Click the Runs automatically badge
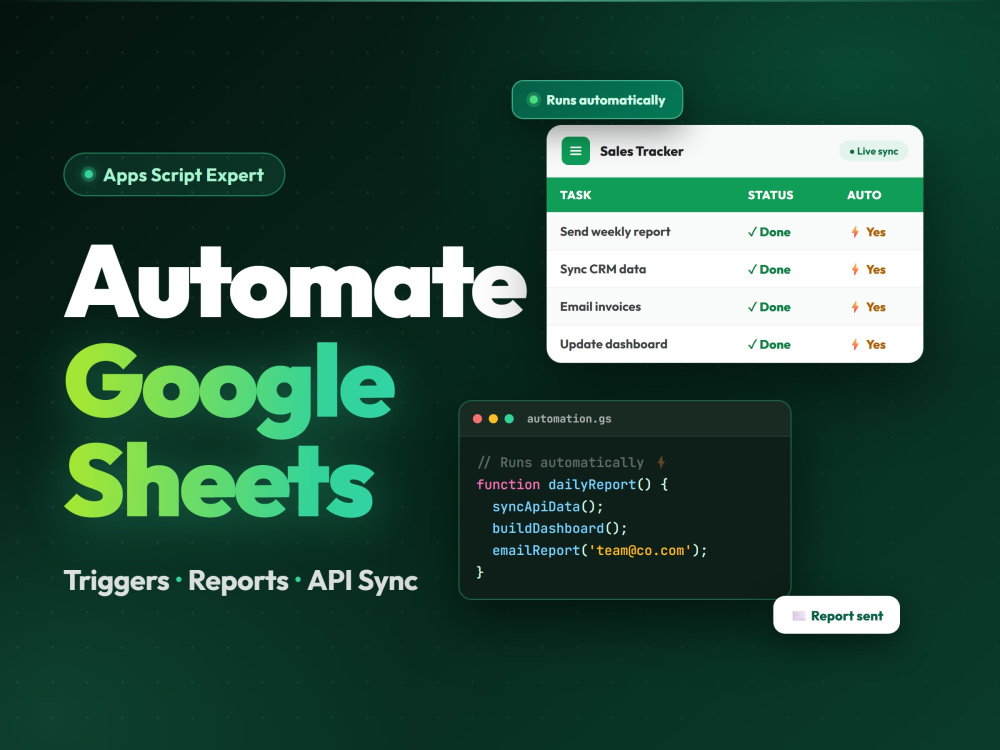 click(x=597, y=99)
